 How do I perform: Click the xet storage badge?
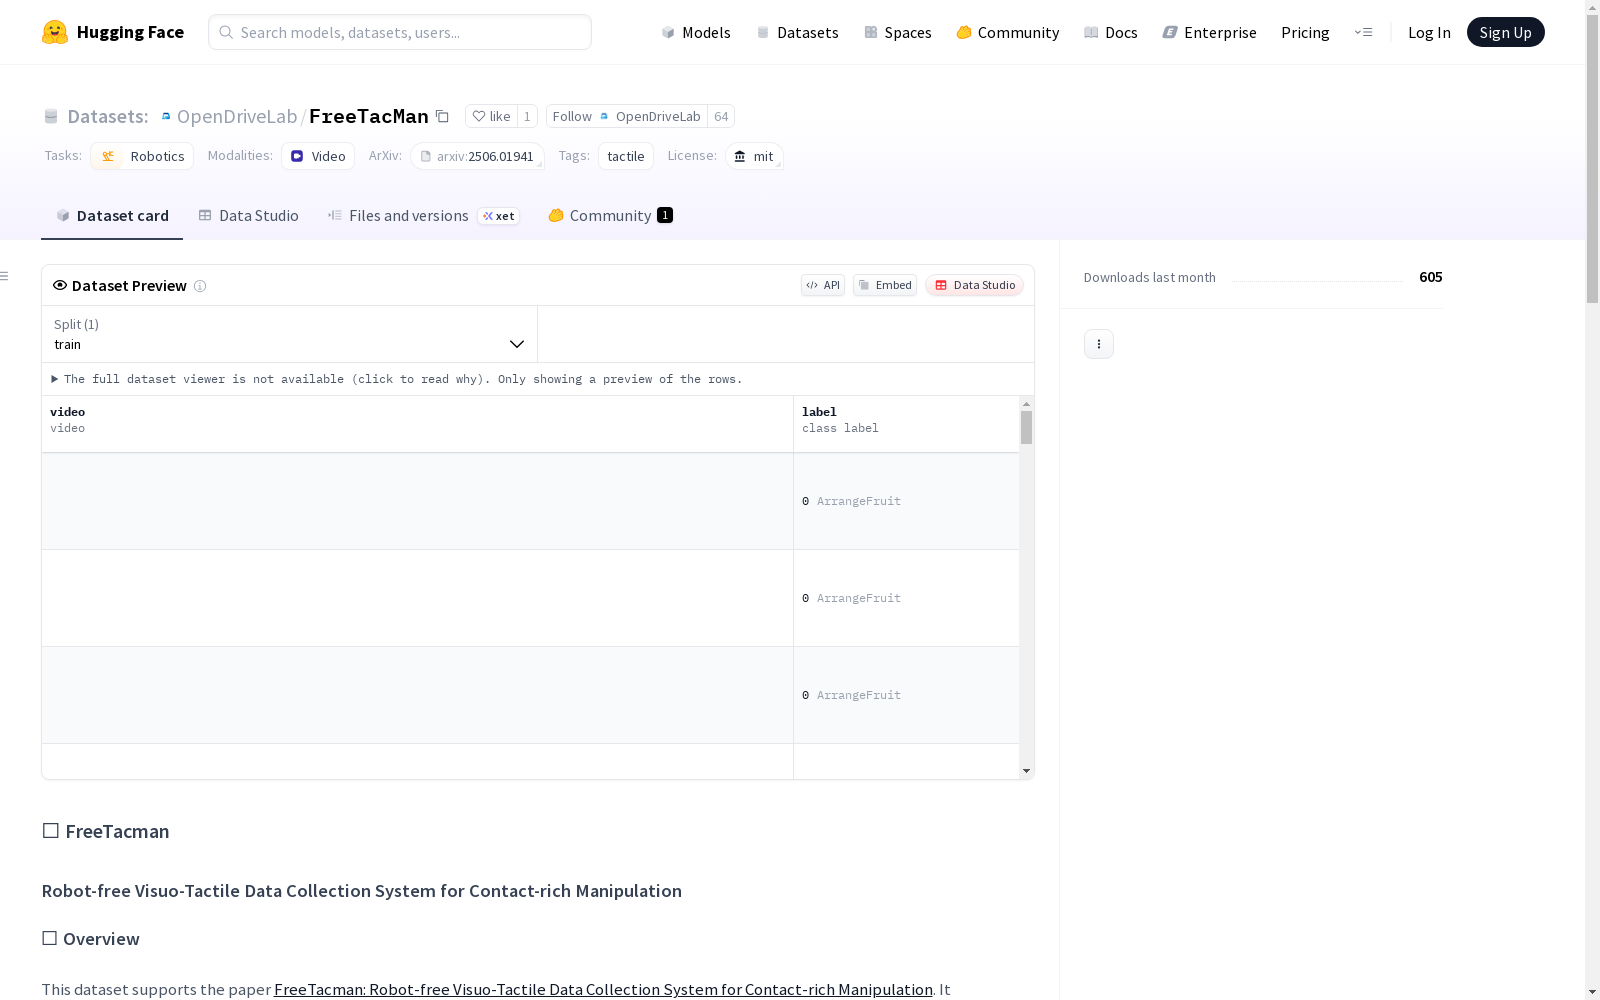click(499, 216)
